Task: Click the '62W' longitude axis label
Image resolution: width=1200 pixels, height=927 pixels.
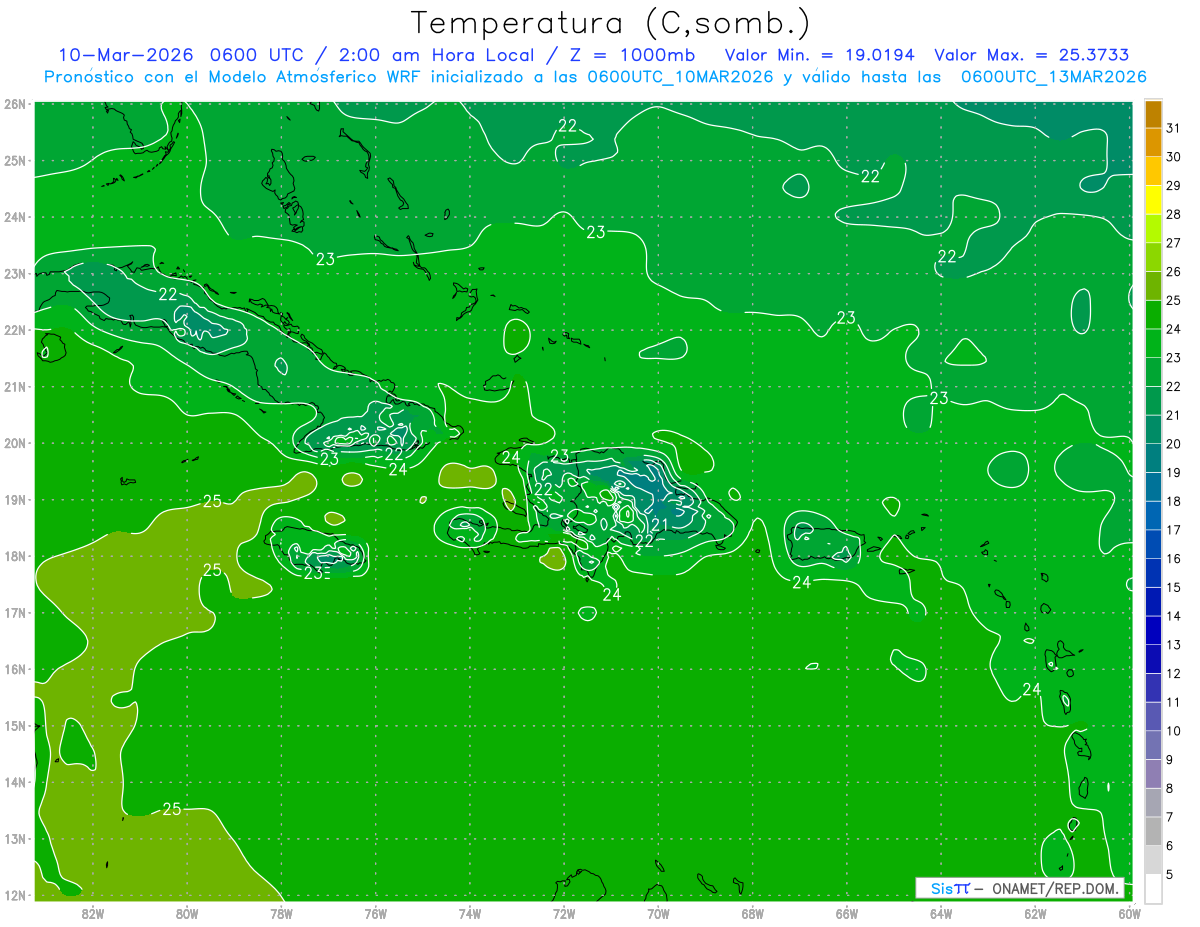Action: (1035, 913)
